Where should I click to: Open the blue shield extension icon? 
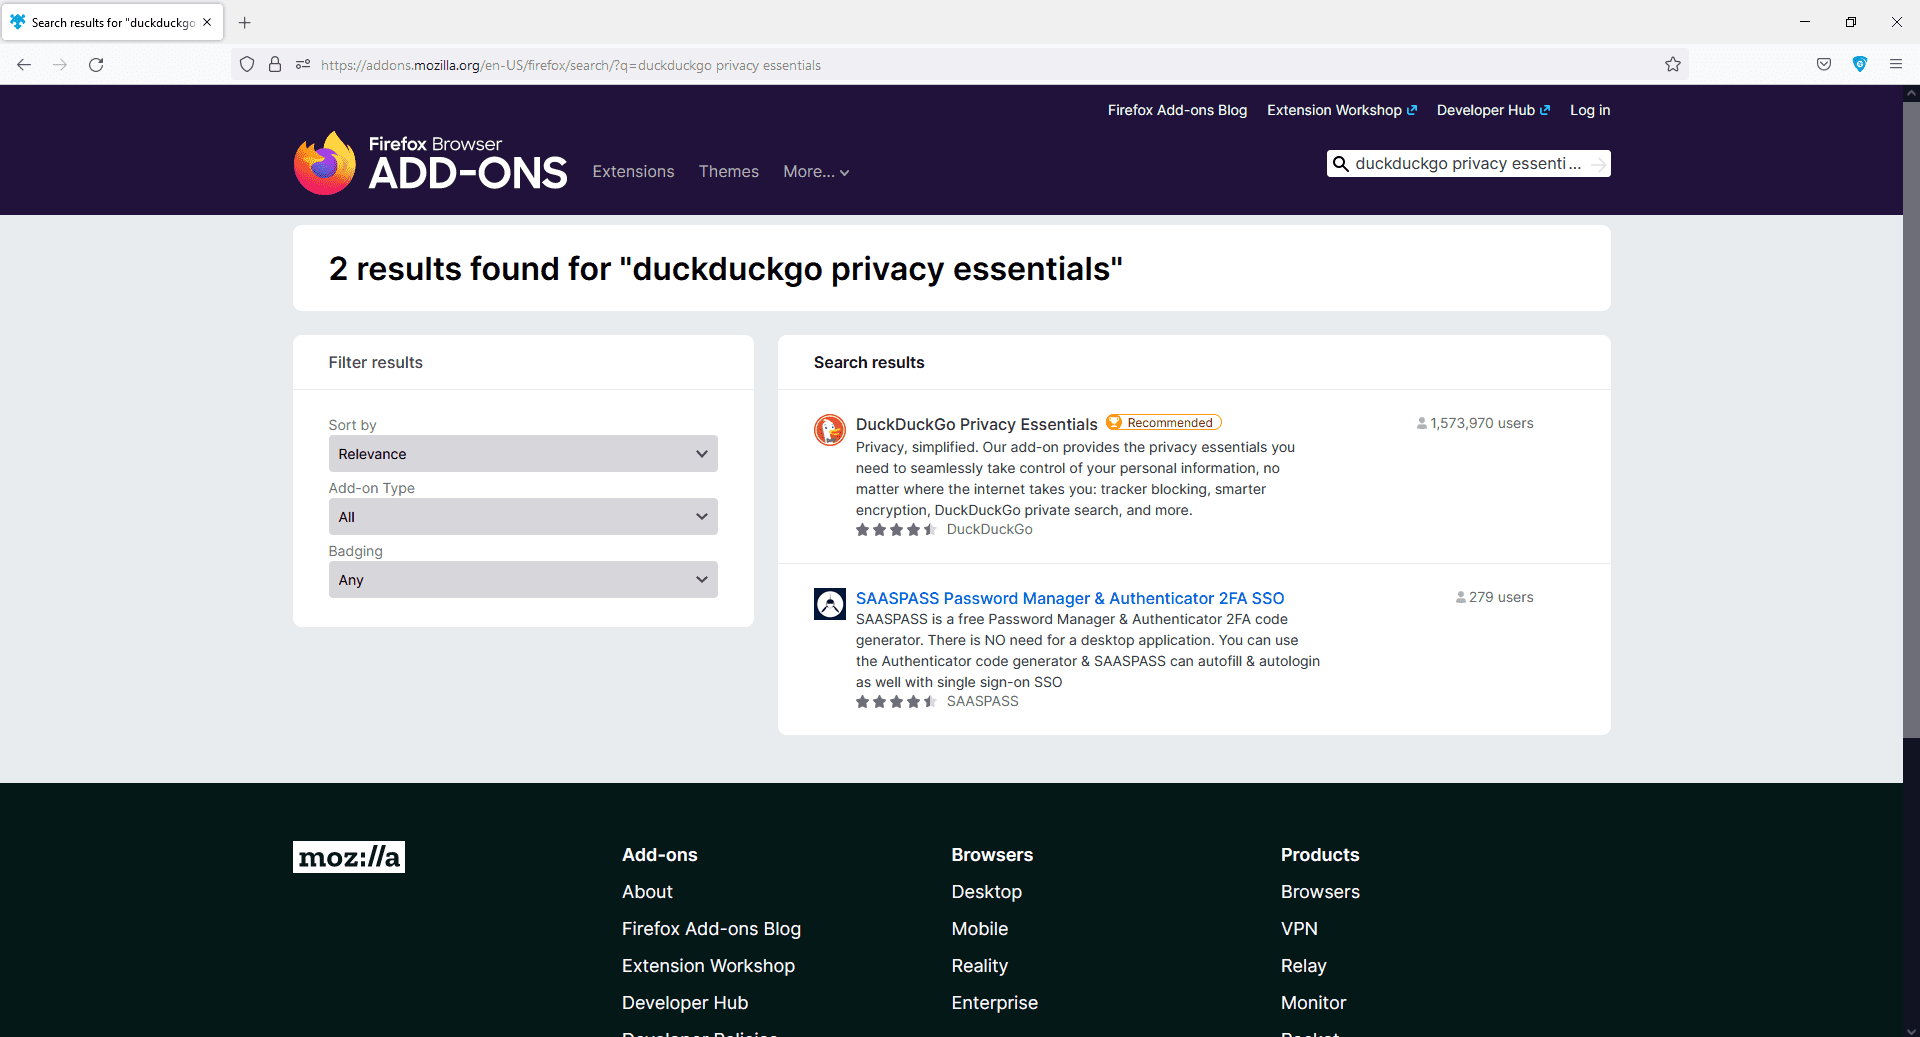coord(1860,65)
